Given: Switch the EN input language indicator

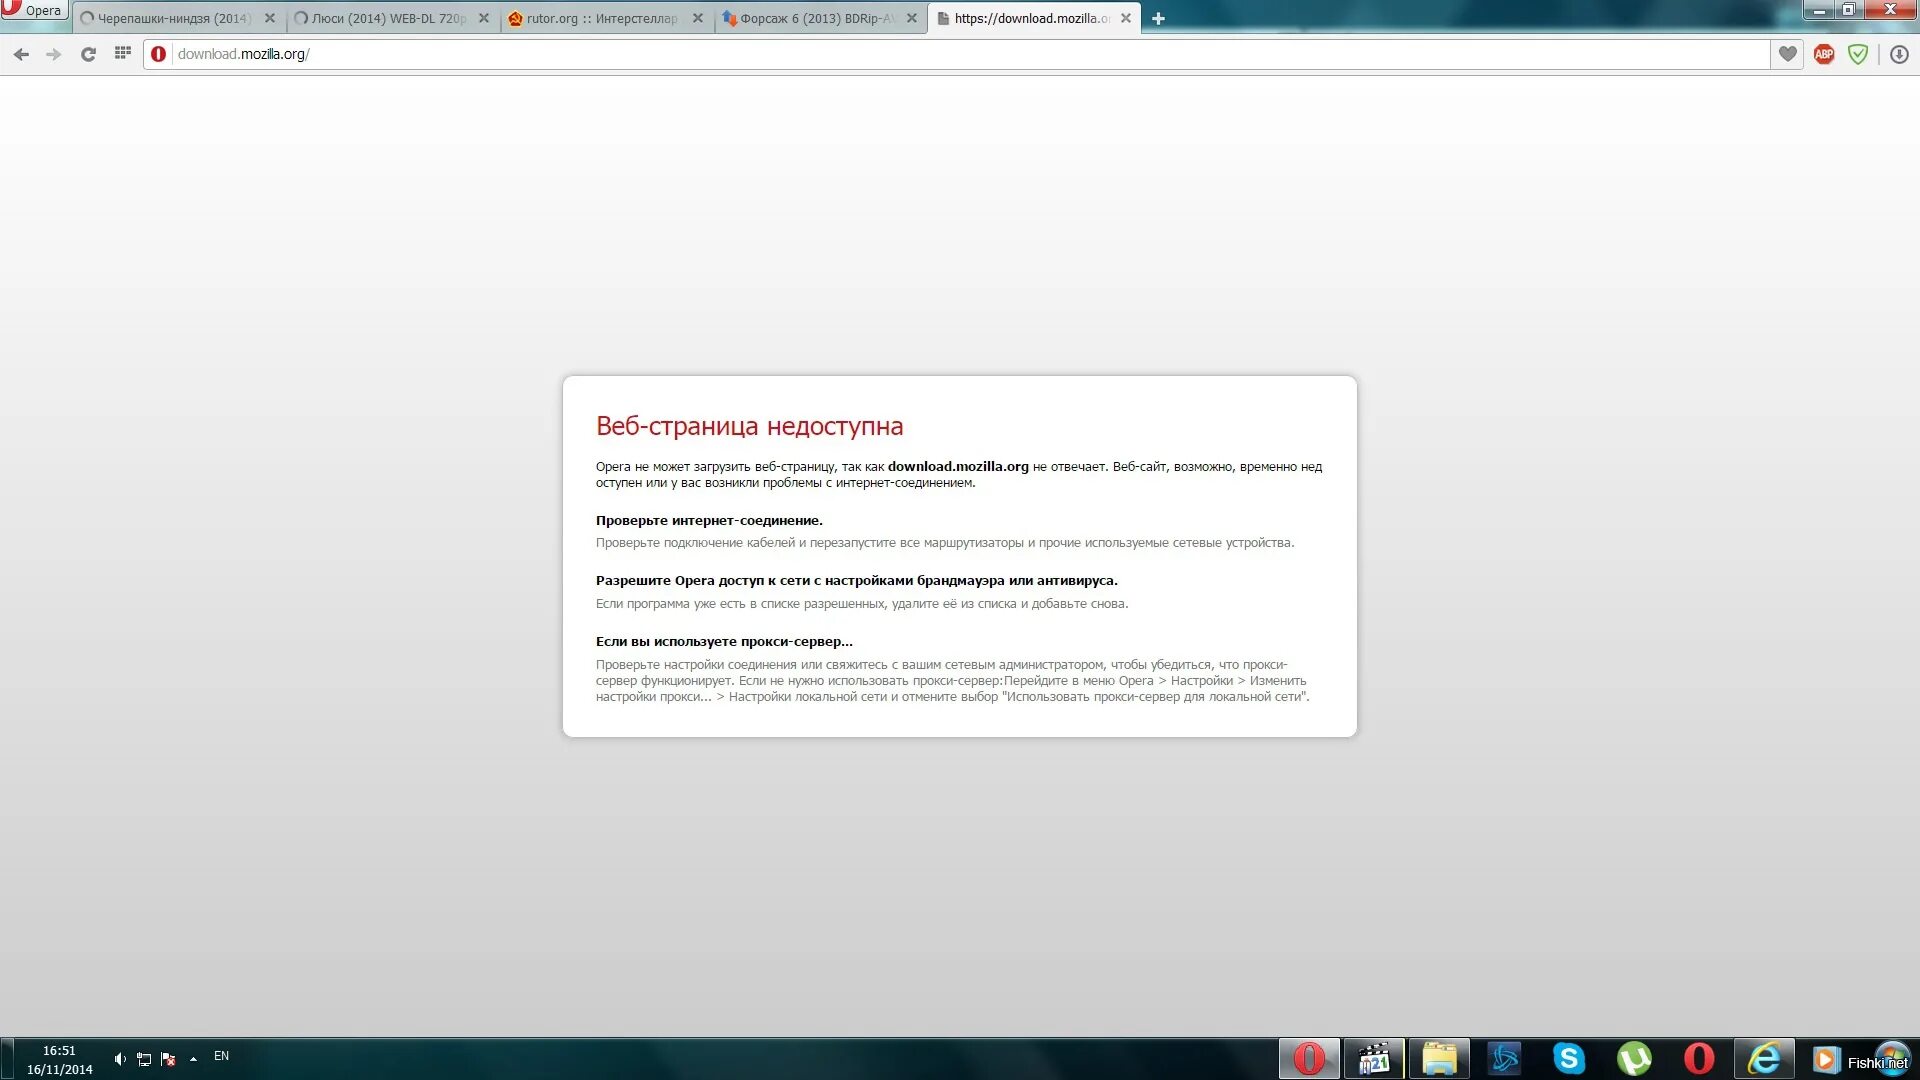Looking at the screenshot, I should [221, 1056].
